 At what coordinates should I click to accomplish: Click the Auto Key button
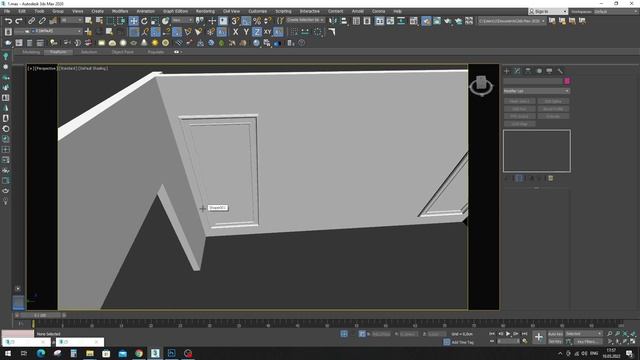pos(555,334)
